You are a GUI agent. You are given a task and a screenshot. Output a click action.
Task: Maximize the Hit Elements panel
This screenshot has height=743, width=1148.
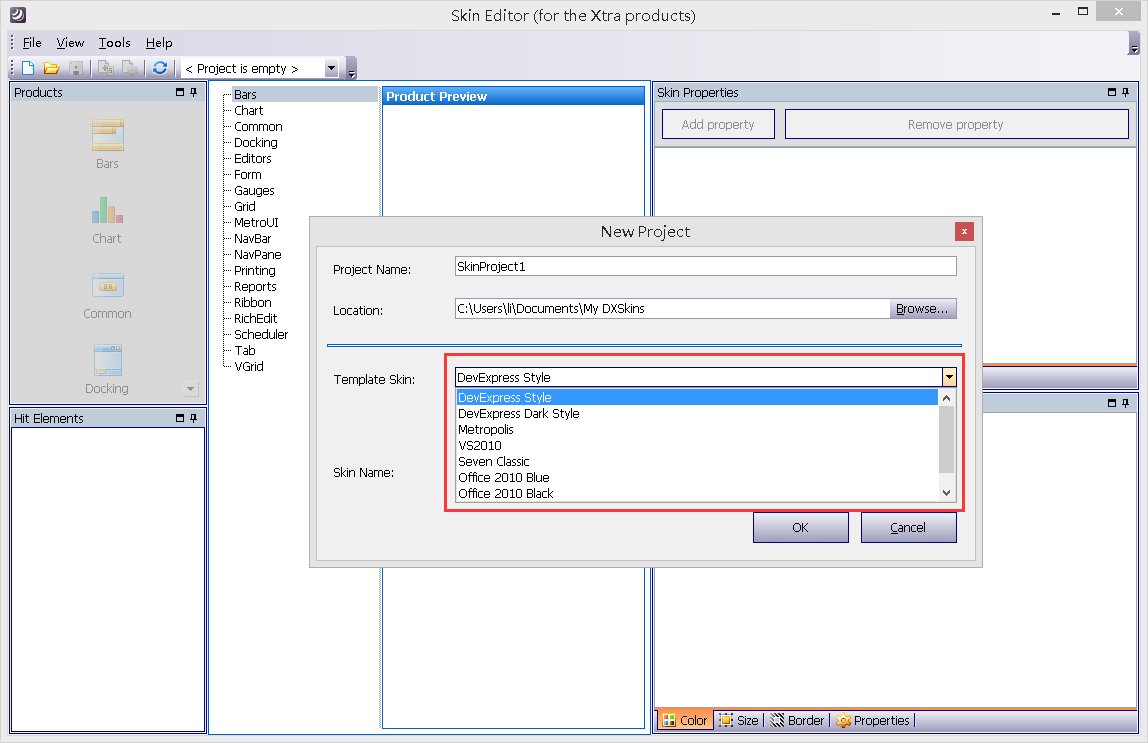point(180,418)
